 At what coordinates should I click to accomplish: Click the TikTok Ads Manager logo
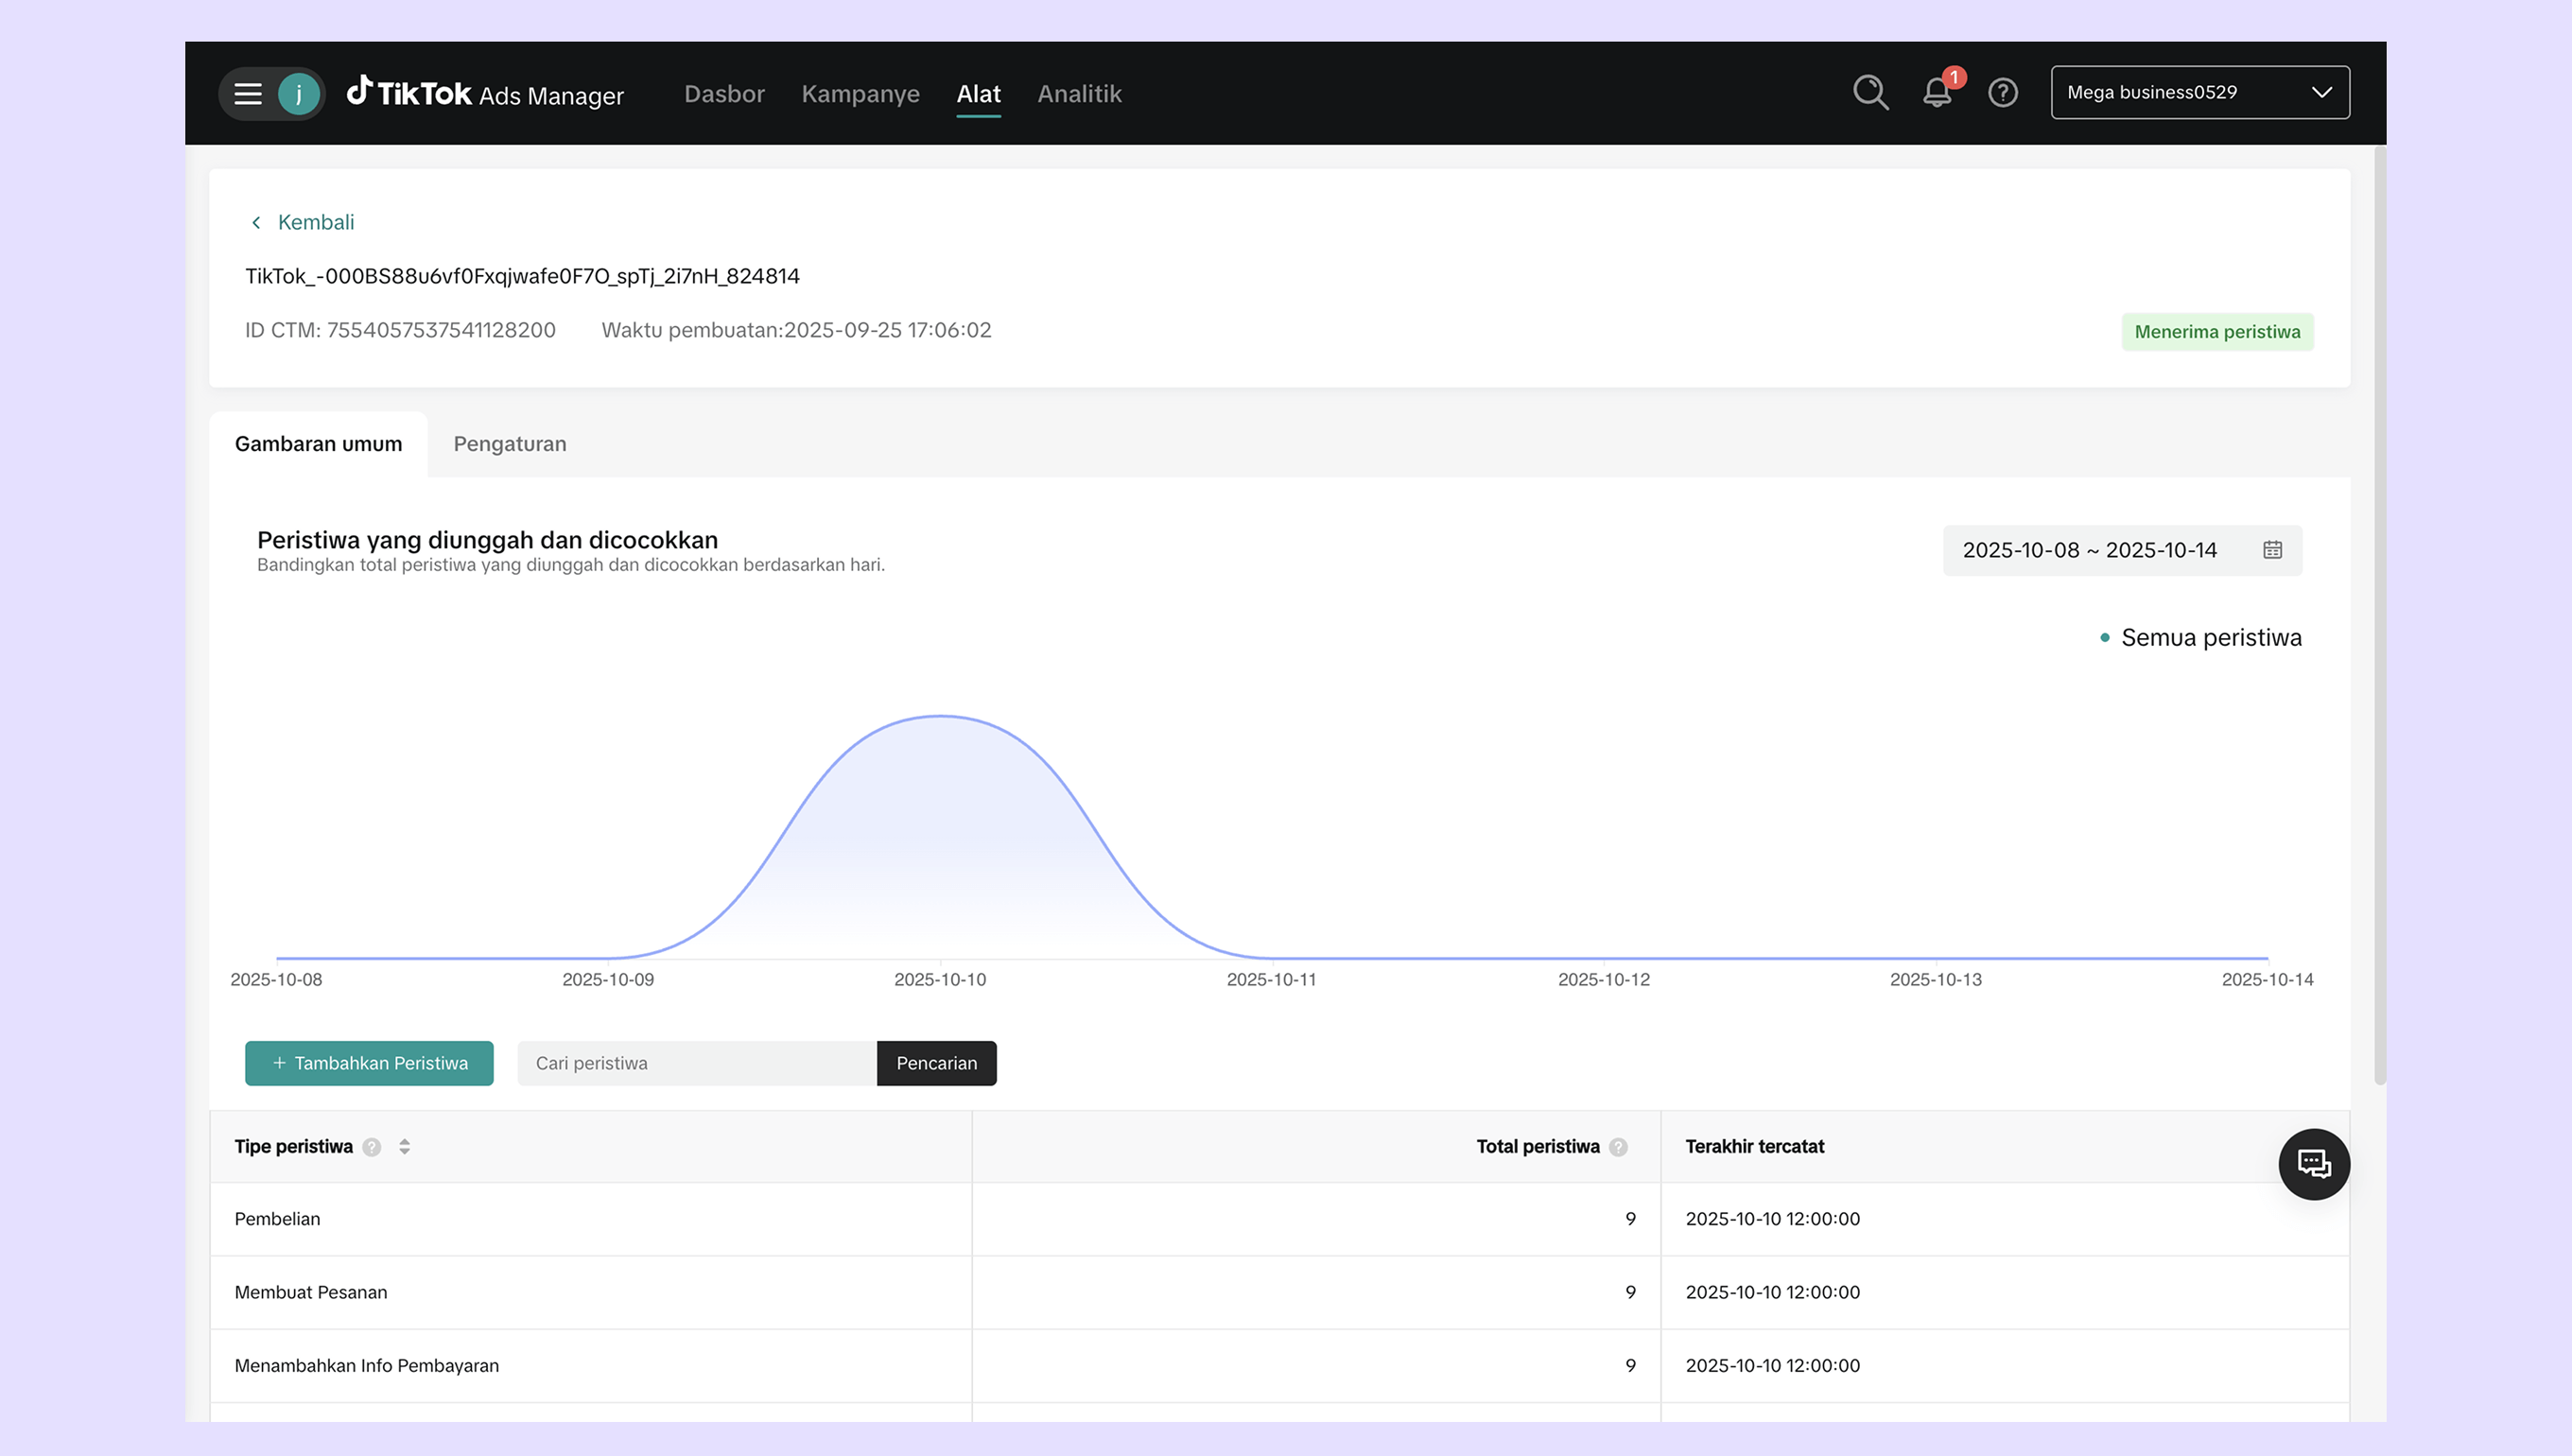click(485, 94)
